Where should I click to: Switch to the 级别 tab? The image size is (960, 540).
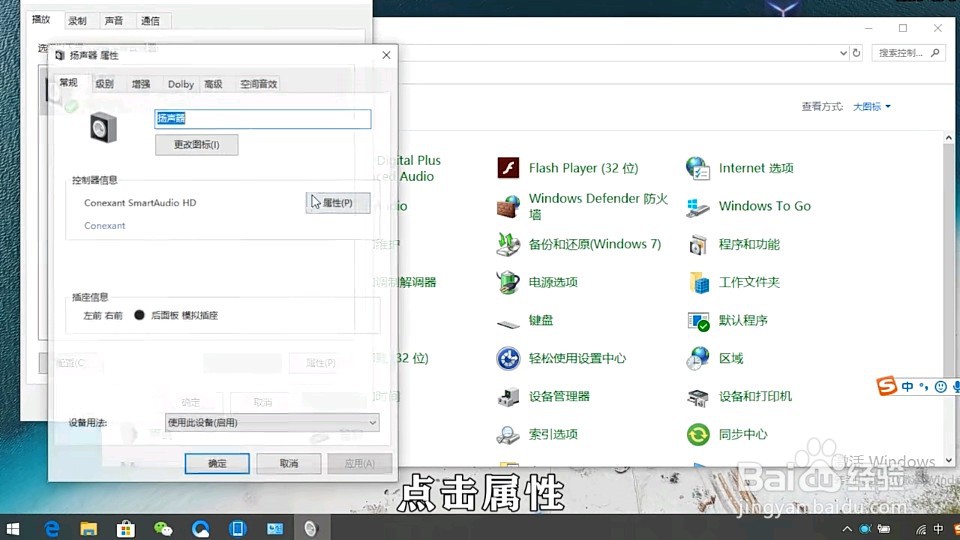point(105,84)
